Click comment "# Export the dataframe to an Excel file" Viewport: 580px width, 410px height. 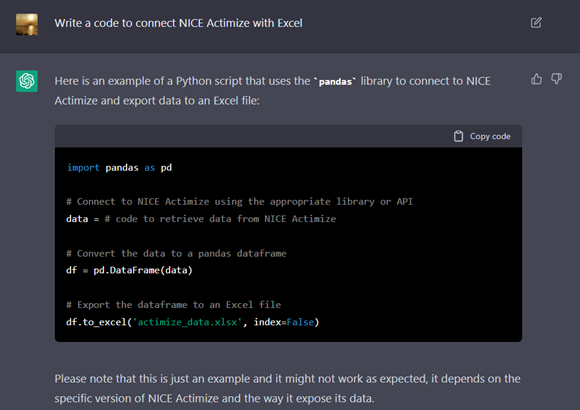pos(173,305)
